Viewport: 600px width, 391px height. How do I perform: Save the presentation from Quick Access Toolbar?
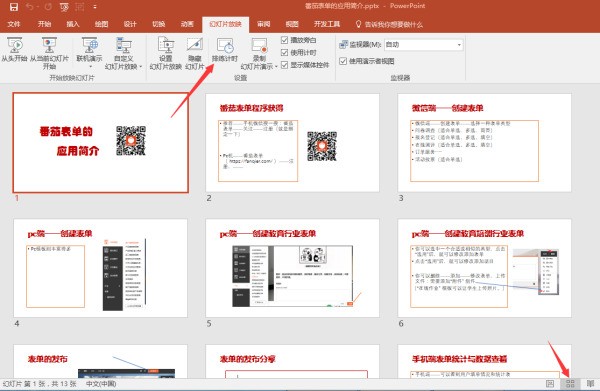[x=14, y=7]
